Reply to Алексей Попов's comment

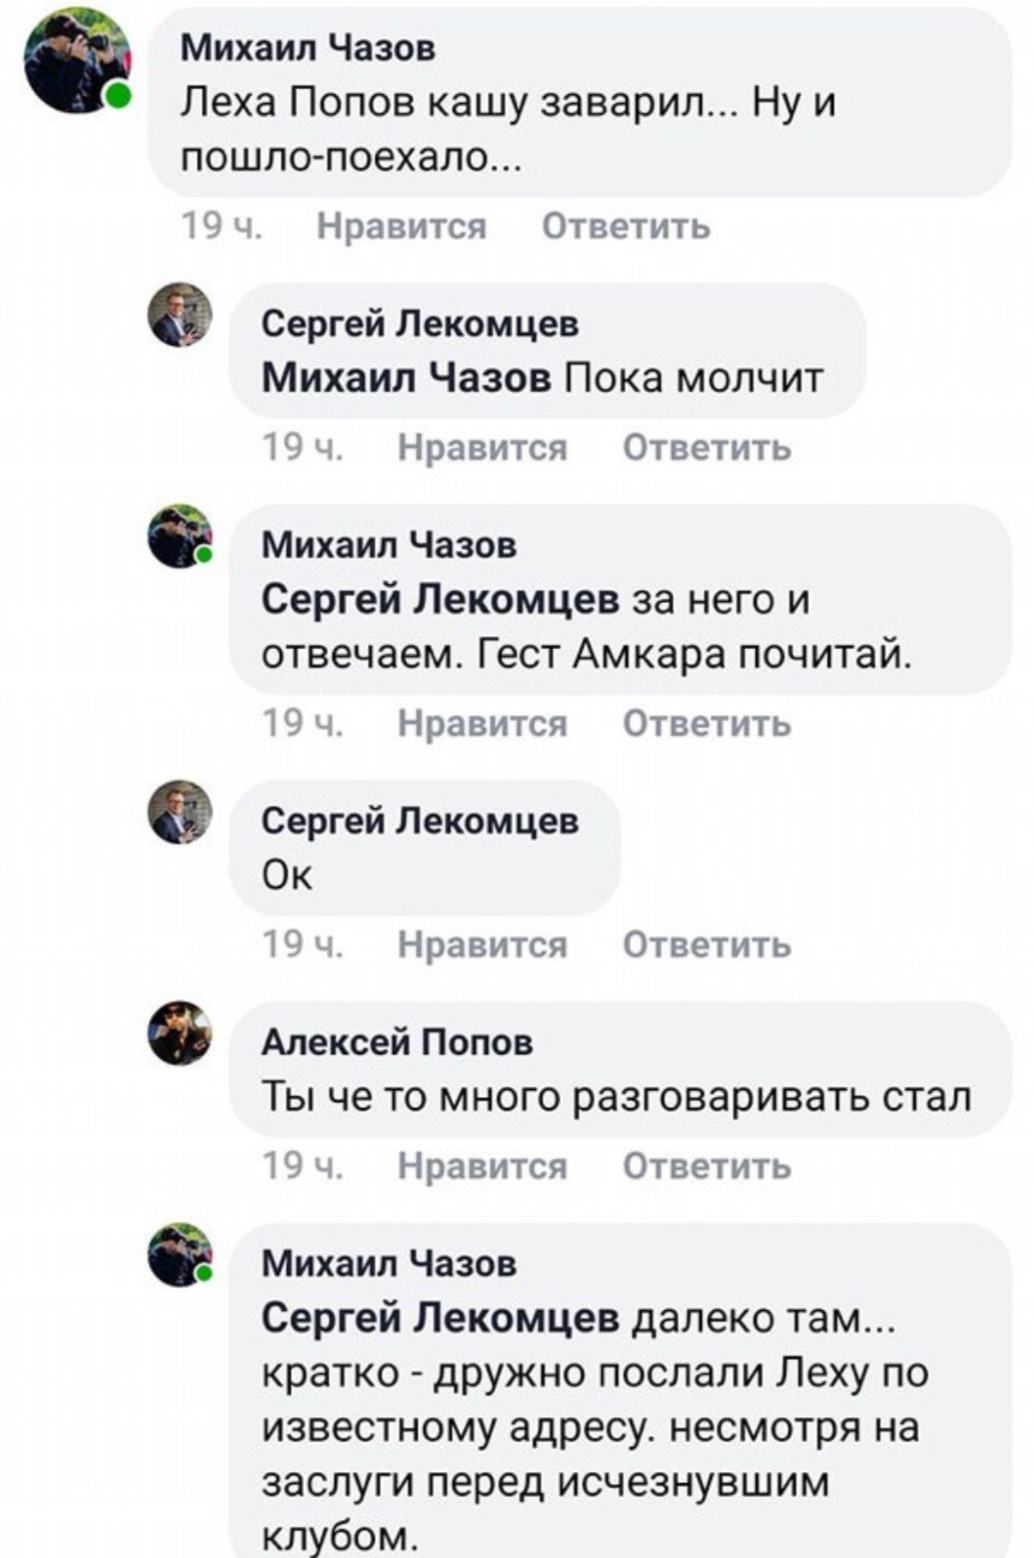coord(707,1166)
